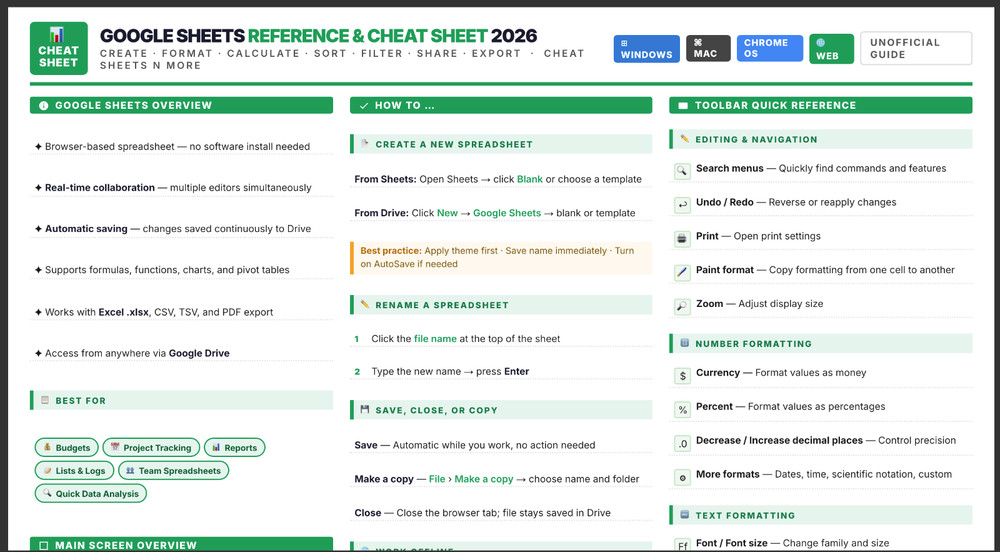Click 'Close — Close the browser tab' text

click(x=483, y=512)
